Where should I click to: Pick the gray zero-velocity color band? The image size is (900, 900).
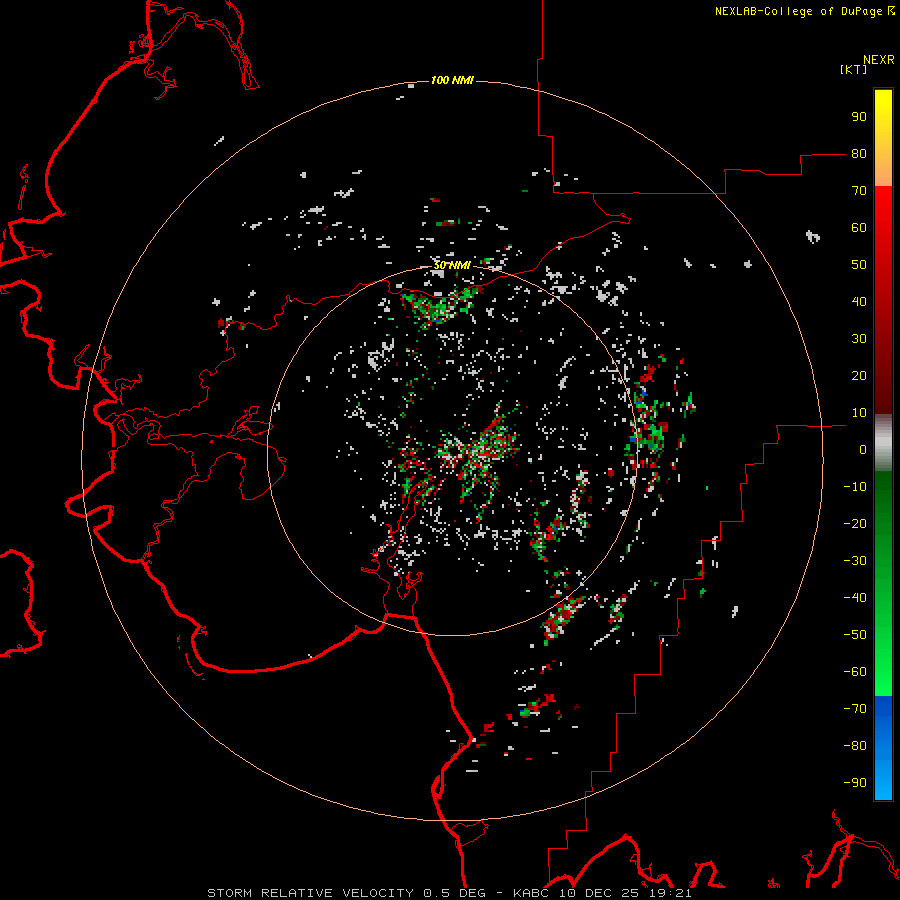coord(883,443)
